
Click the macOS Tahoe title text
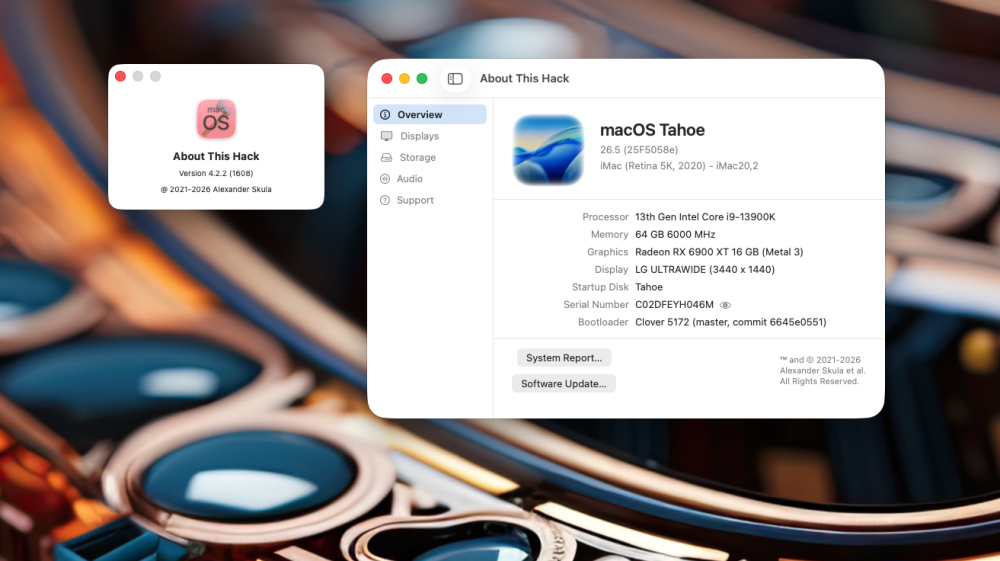[x=652, y=130]
